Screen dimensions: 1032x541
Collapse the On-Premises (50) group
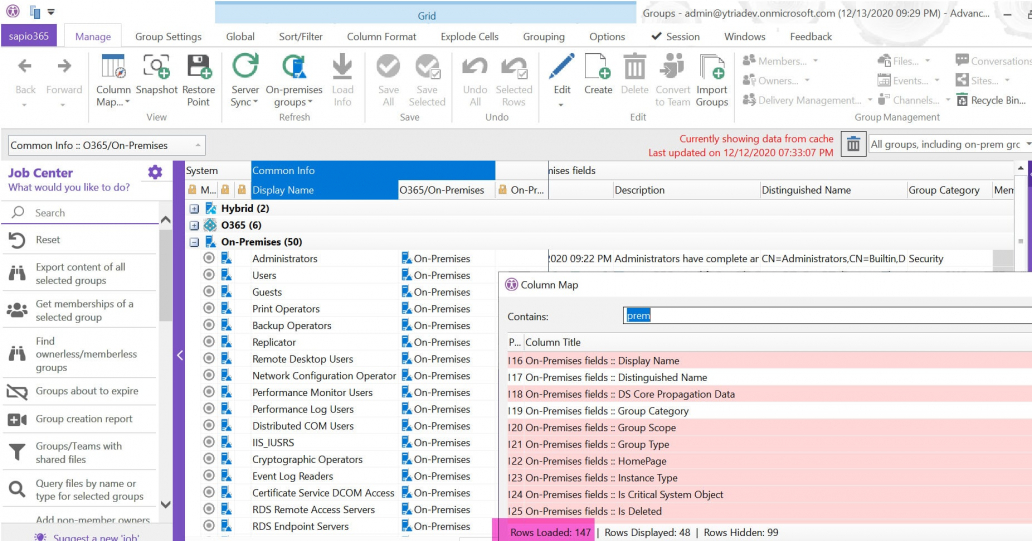click(x=194, y=242)
